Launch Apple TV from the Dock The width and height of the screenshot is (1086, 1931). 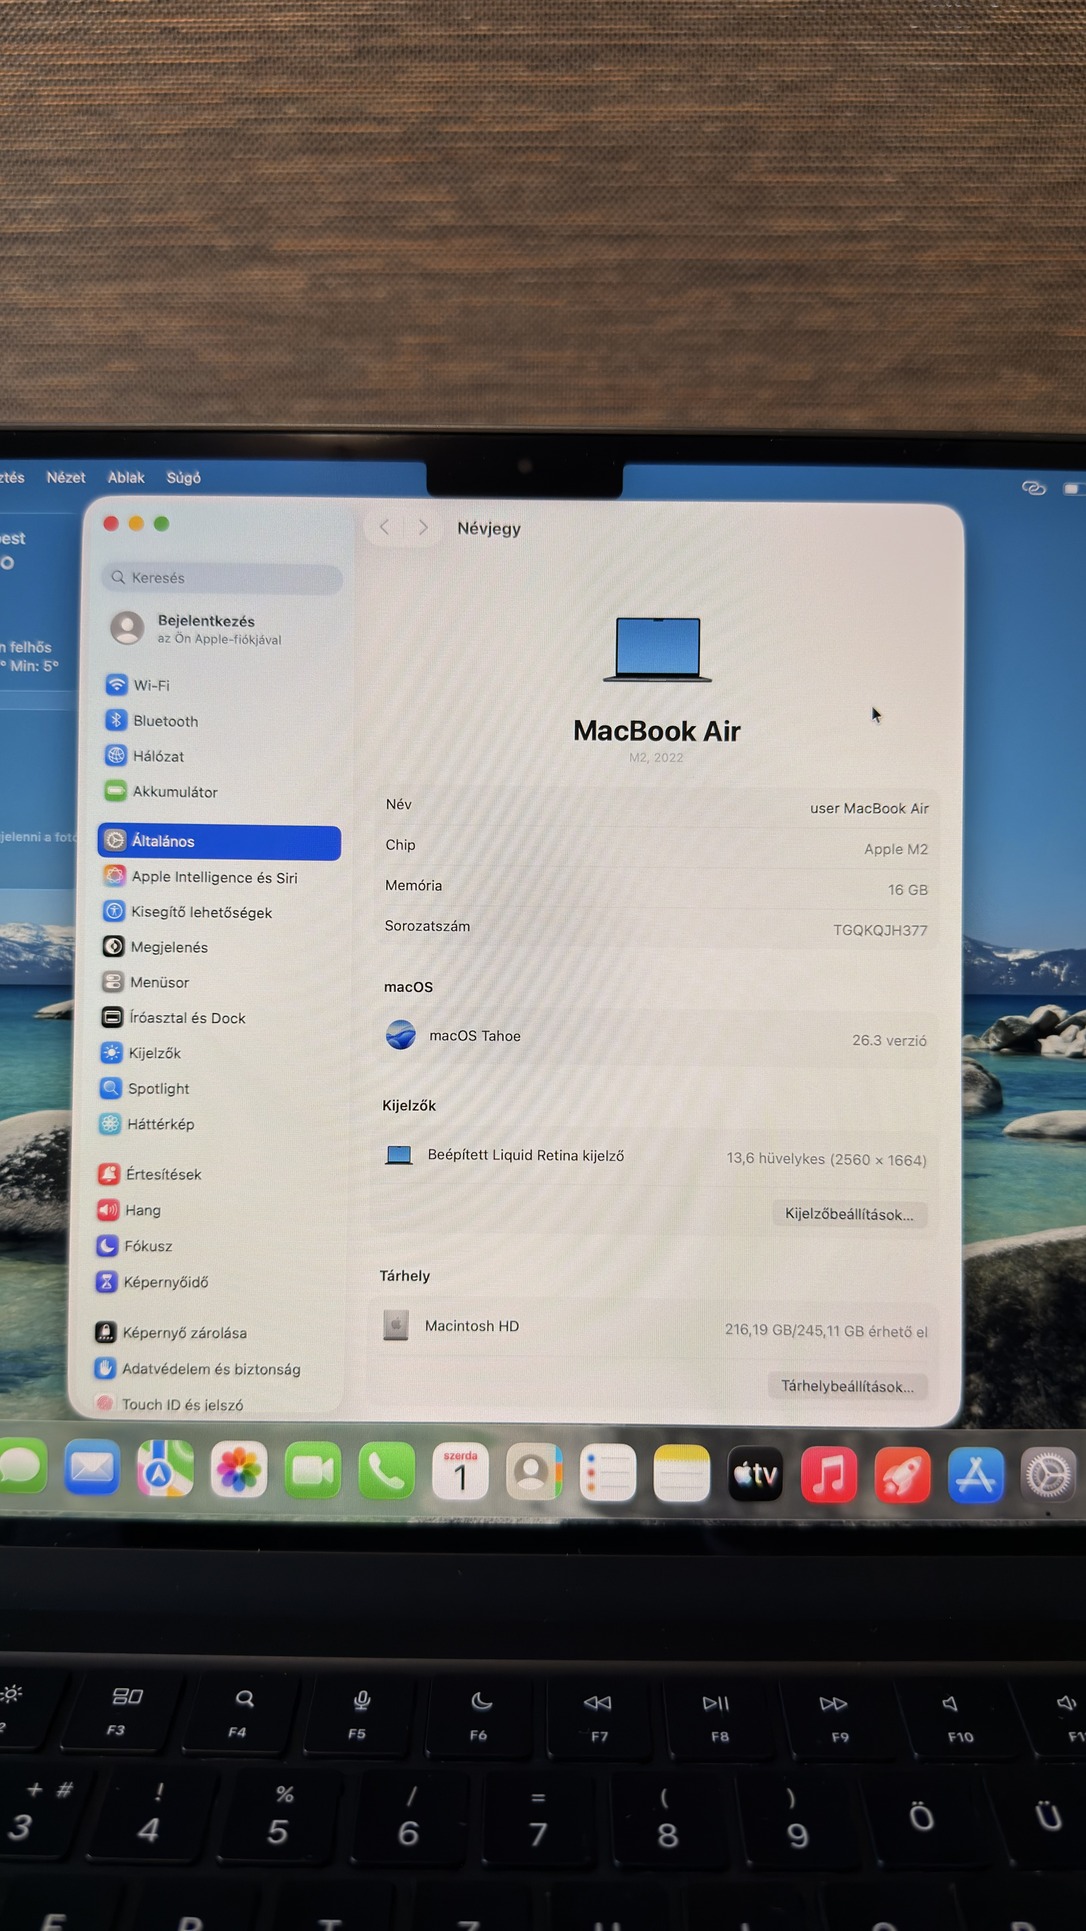point(756,1474)
